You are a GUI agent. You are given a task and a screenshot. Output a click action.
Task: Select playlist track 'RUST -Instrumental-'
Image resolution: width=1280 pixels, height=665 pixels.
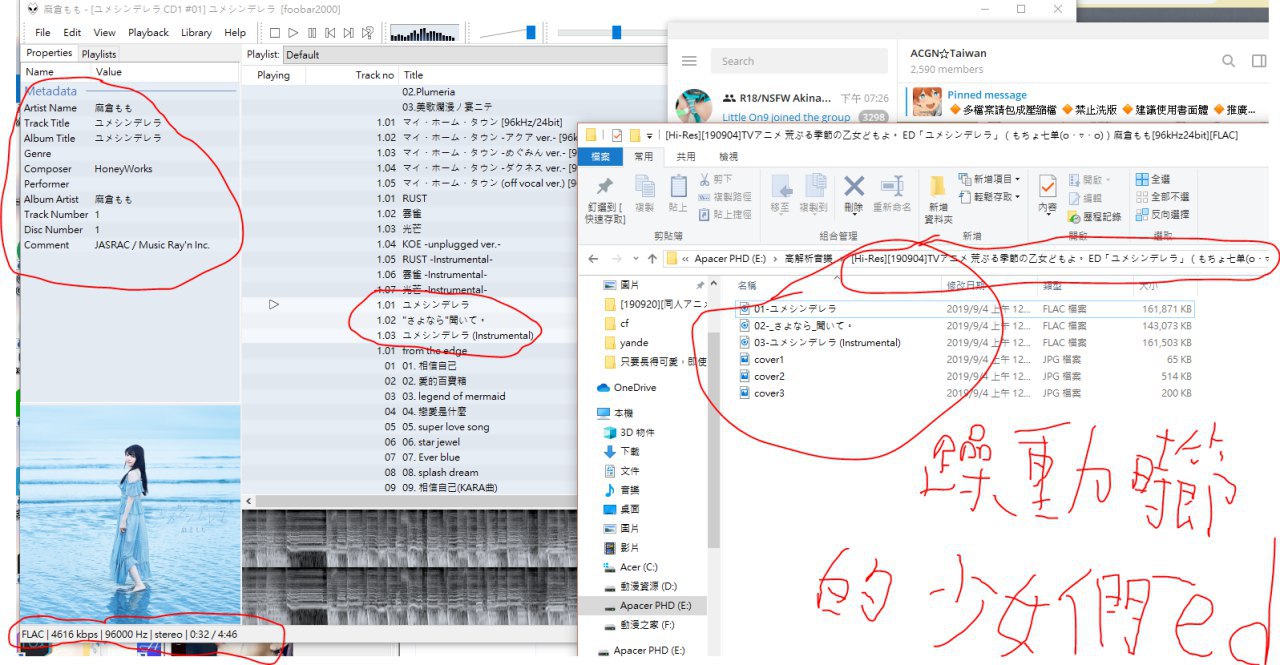[447, 259]
